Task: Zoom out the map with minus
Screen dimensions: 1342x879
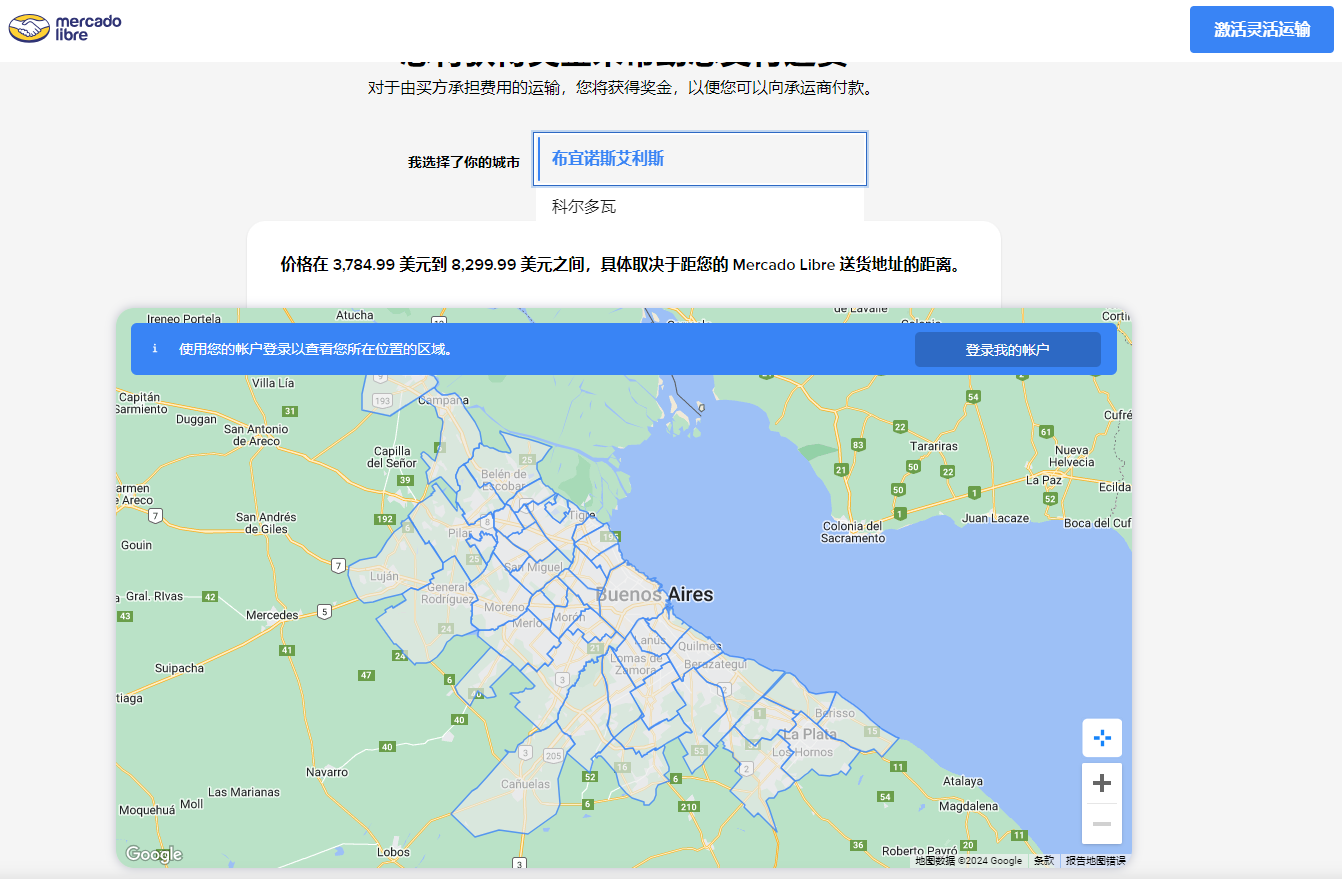Action: [x=1102, y=824]
